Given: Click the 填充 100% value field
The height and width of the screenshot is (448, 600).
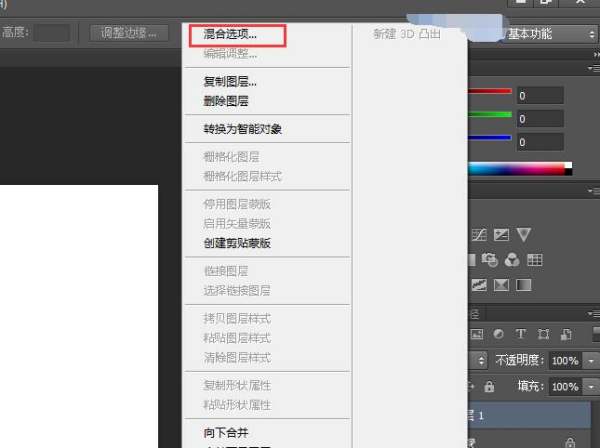Looking at the screenshot, I should (565, 386).
